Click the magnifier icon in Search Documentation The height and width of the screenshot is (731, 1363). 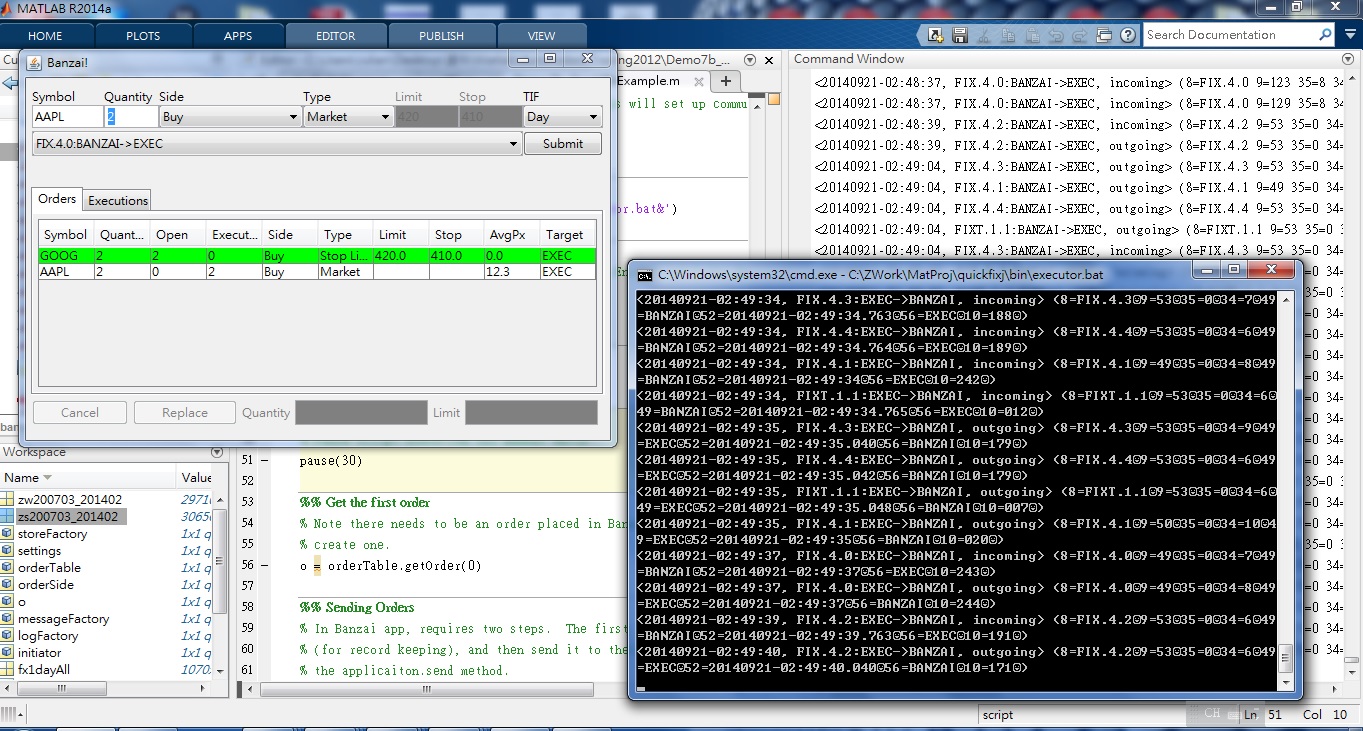point(1325,35)
